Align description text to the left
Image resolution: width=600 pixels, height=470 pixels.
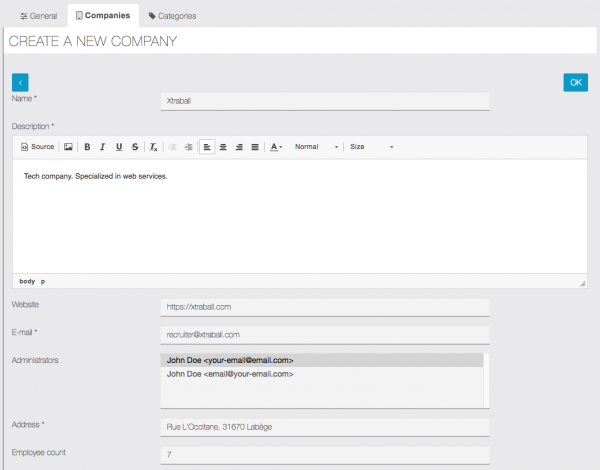[206, 147]
